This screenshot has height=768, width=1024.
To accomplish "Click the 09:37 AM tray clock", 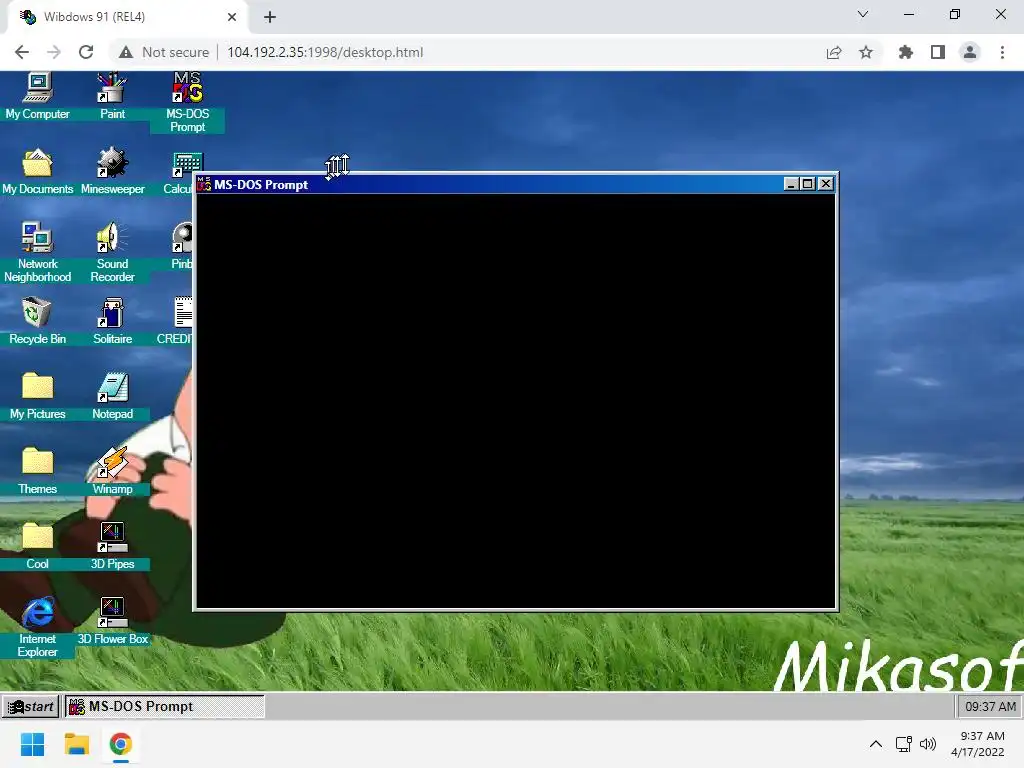I will coord(990,707).
